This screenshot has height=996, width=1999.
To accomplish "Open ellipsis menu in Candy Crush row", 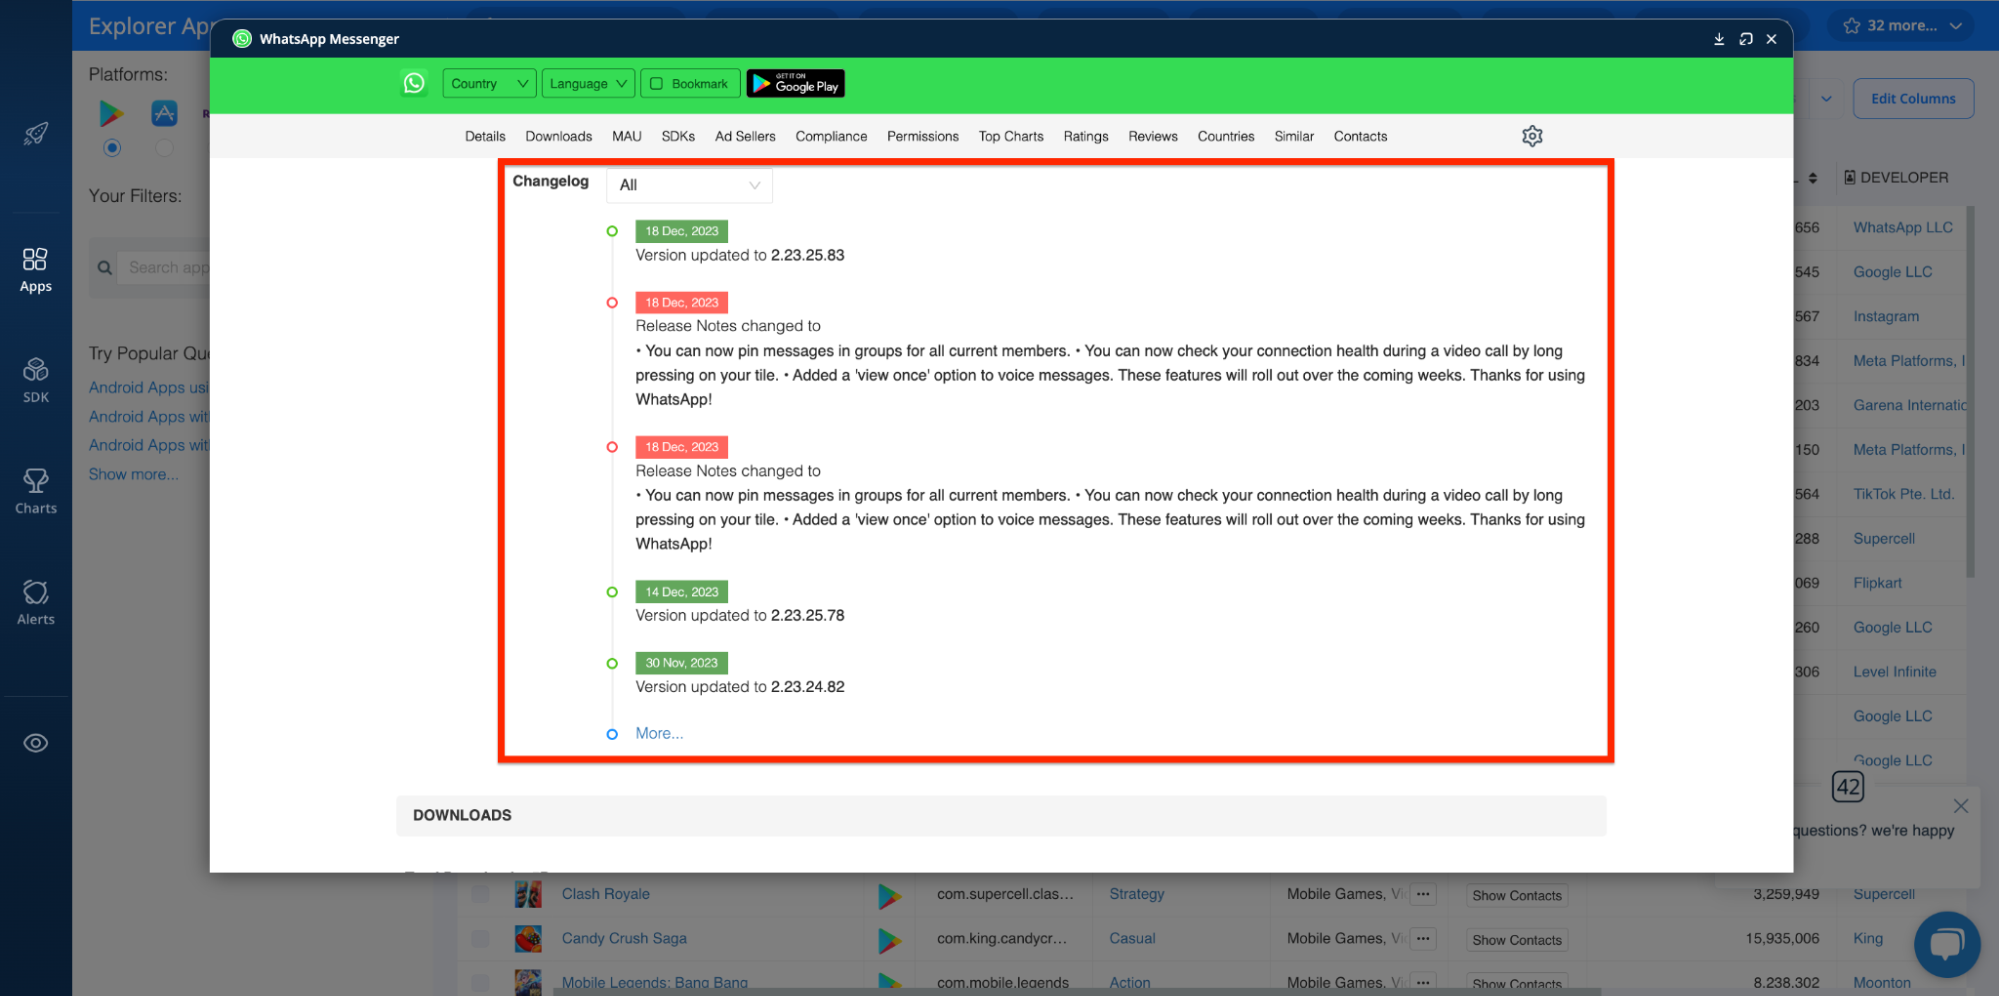I will [x=1423, y=939].
